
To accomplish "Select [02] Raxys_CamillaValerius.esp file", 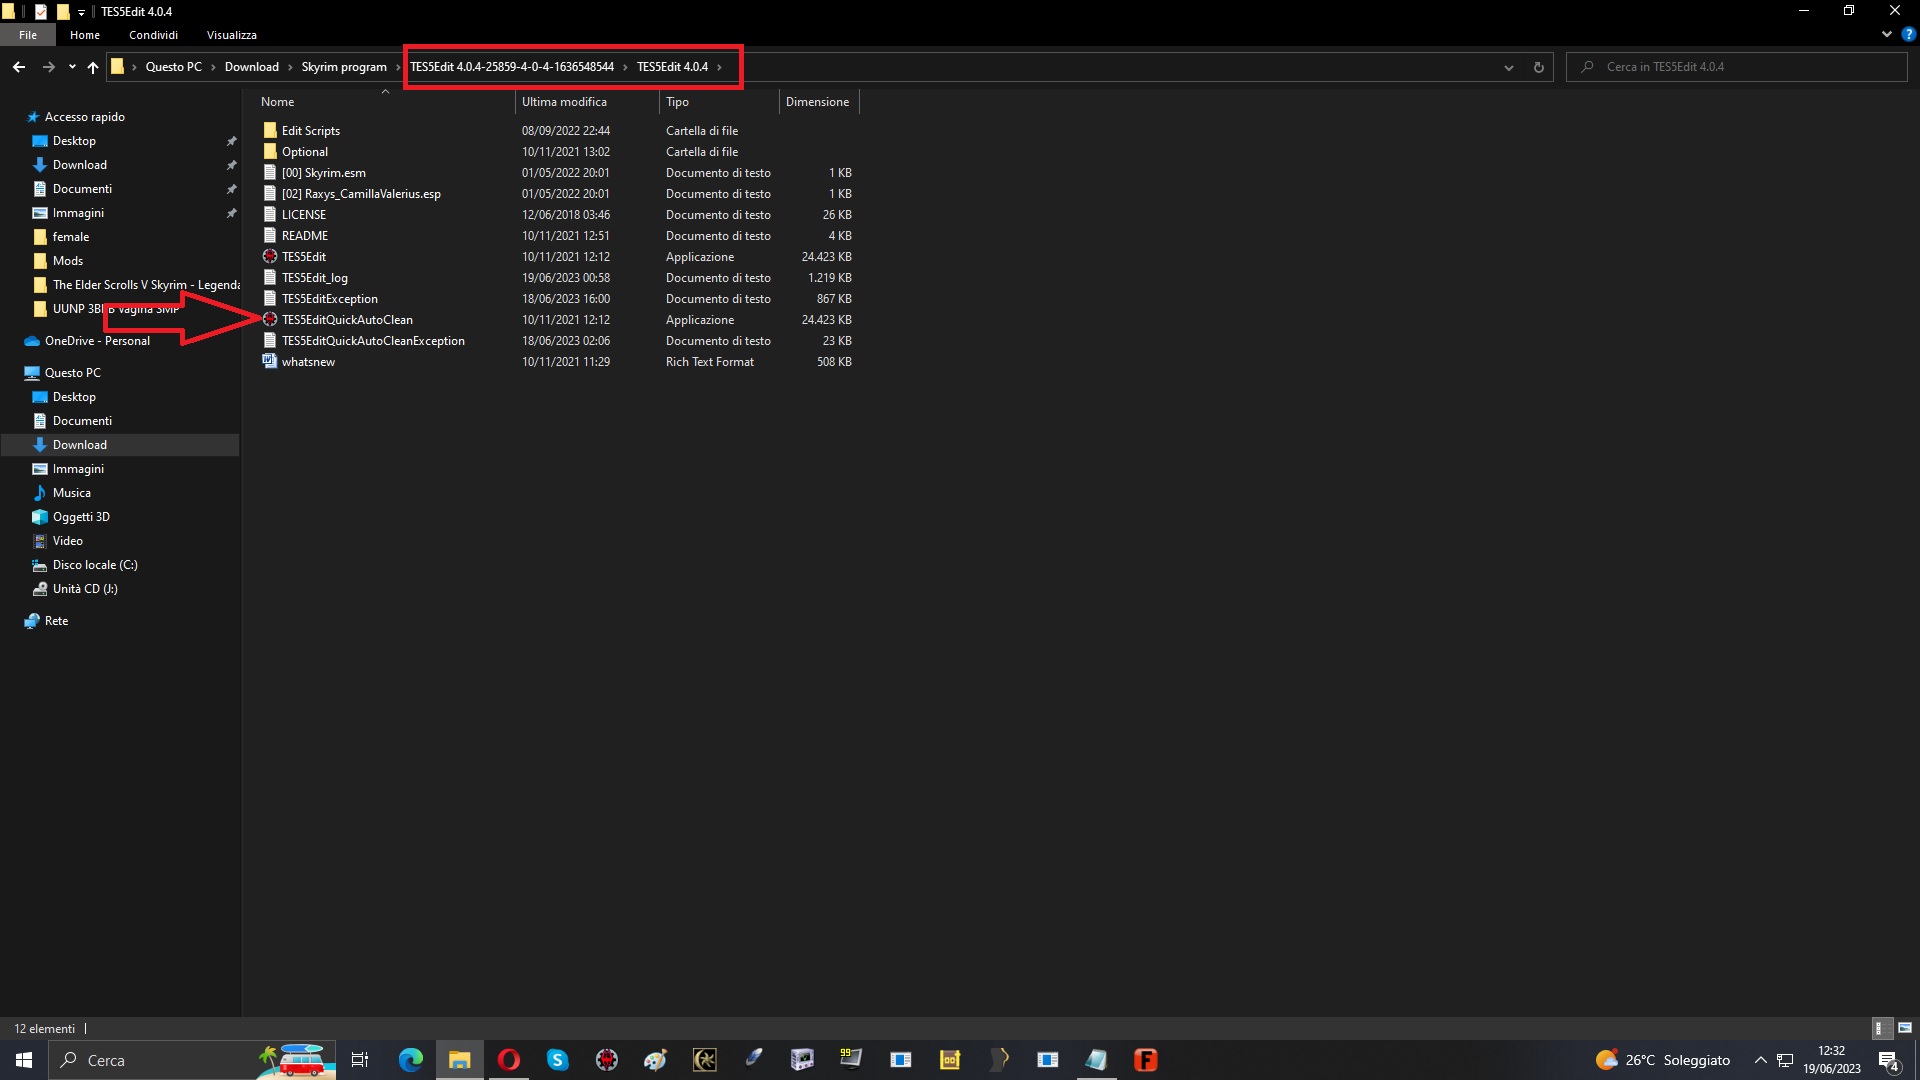I will tap(360, 194).
